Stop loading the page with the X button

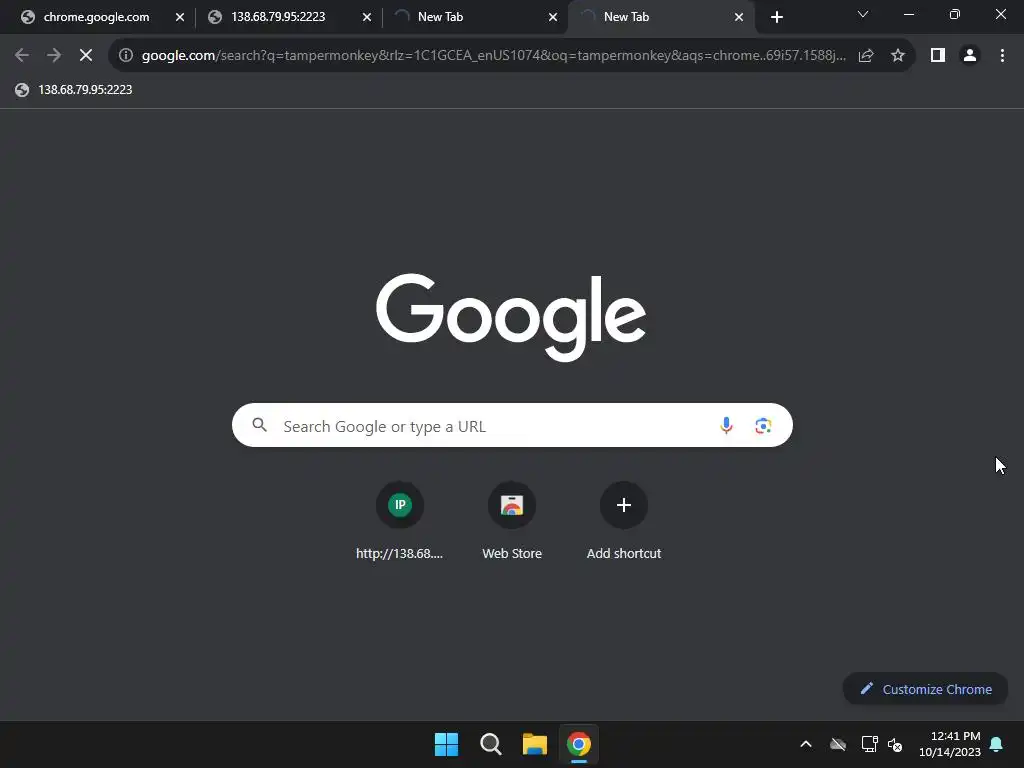(x=86, y=56)
